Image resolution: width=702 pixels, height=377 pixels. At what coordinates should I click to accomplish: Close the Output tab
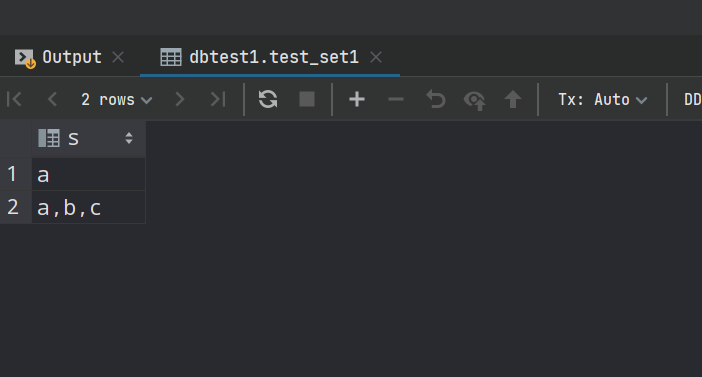(x=118, y=57)
